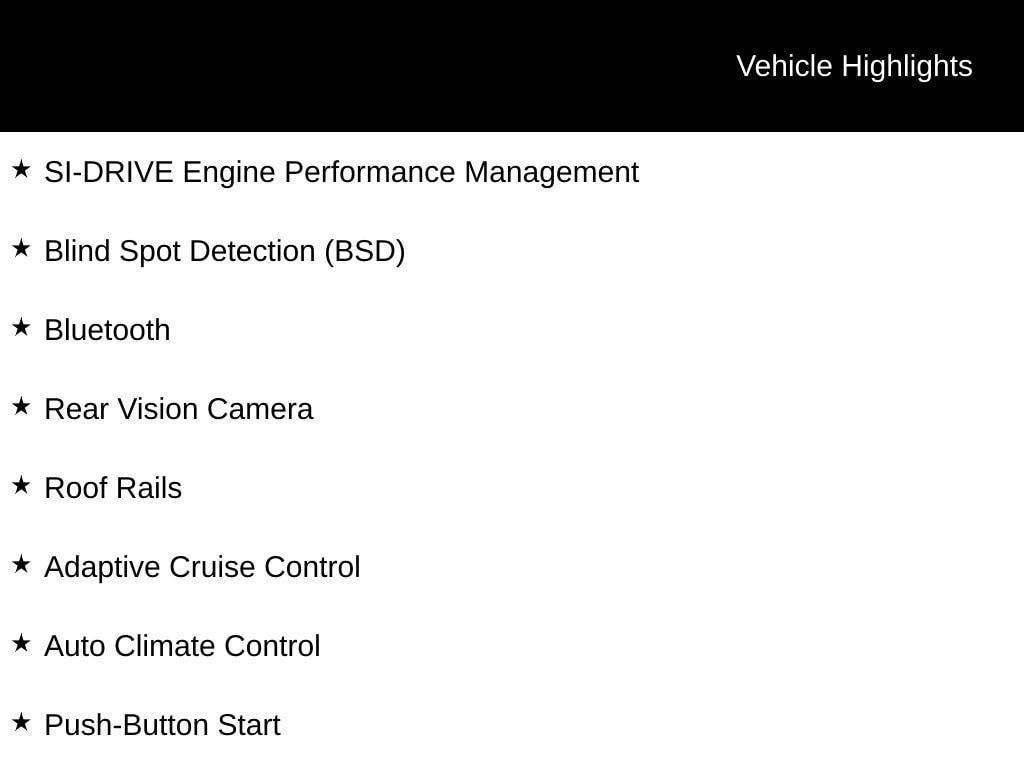Click the star beside Adaptive Cruise Control

[21, 564]
